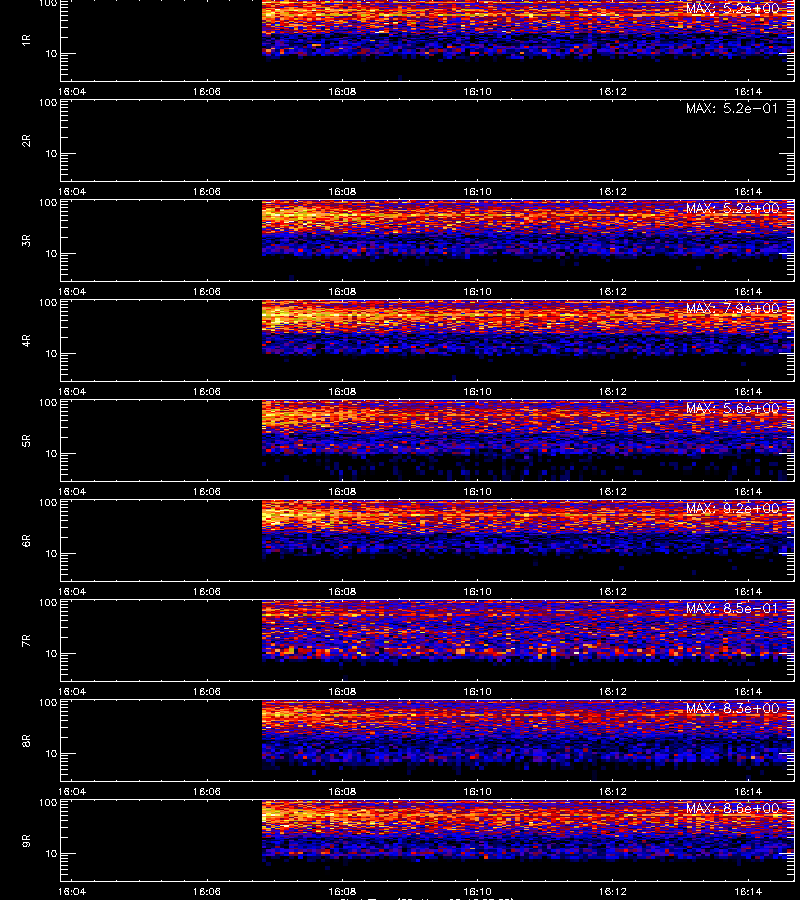Click the 9R spectrogram data area

pos(528,831)
